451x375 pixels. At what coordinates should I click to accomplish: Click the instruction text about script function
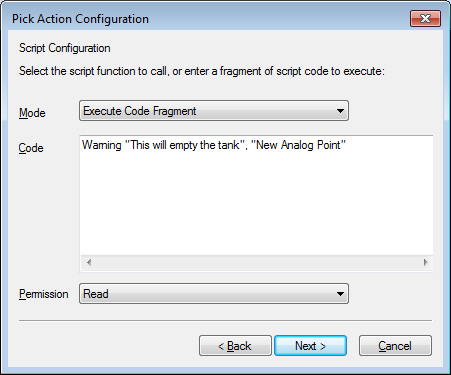202,71
